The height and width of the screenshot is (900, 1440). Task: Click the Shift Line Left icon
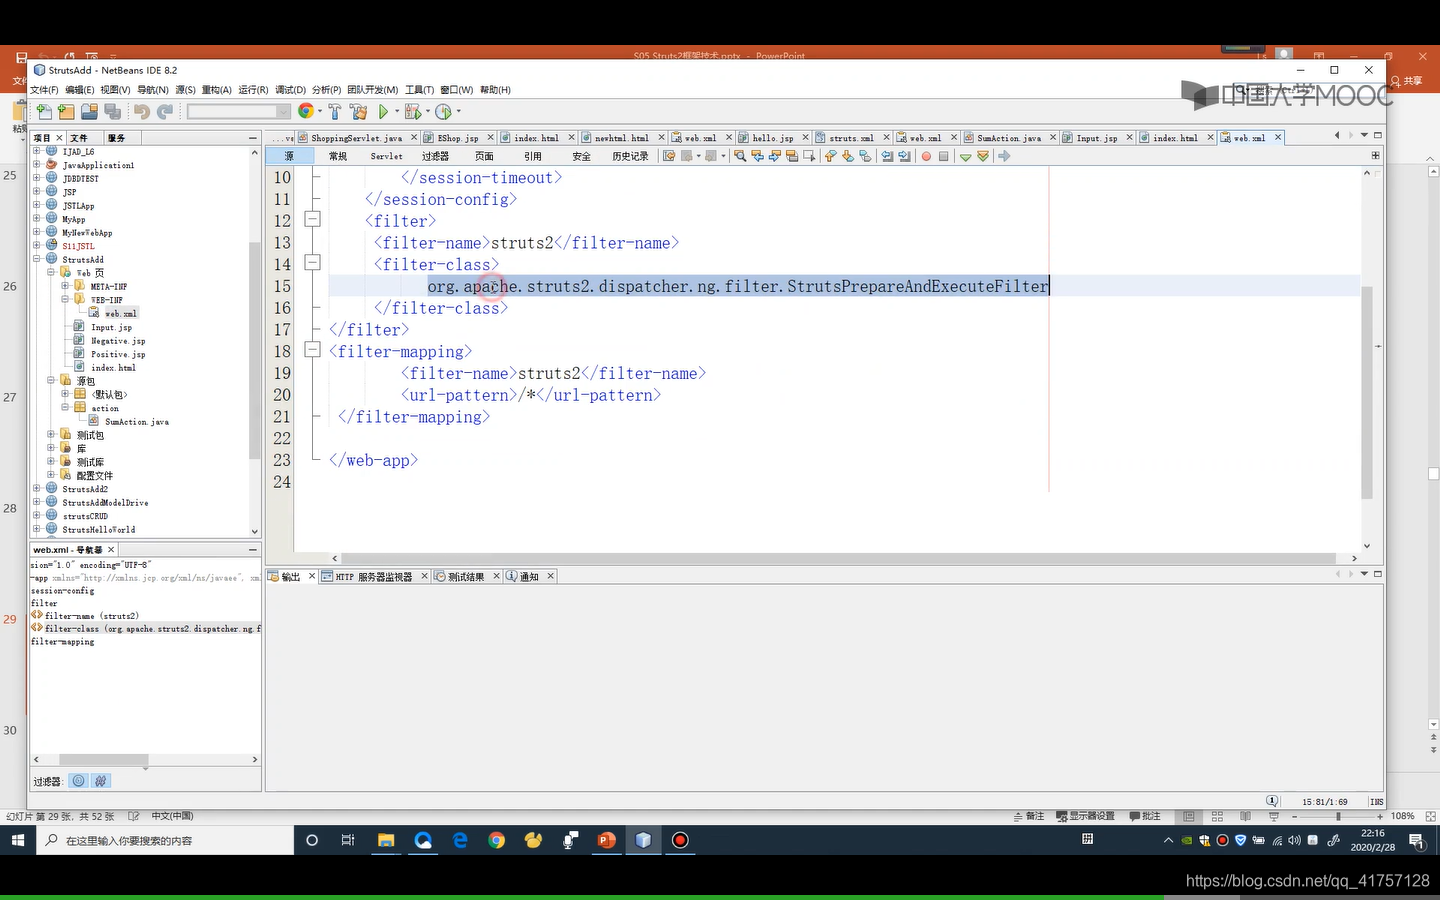(x=887, y=156)
